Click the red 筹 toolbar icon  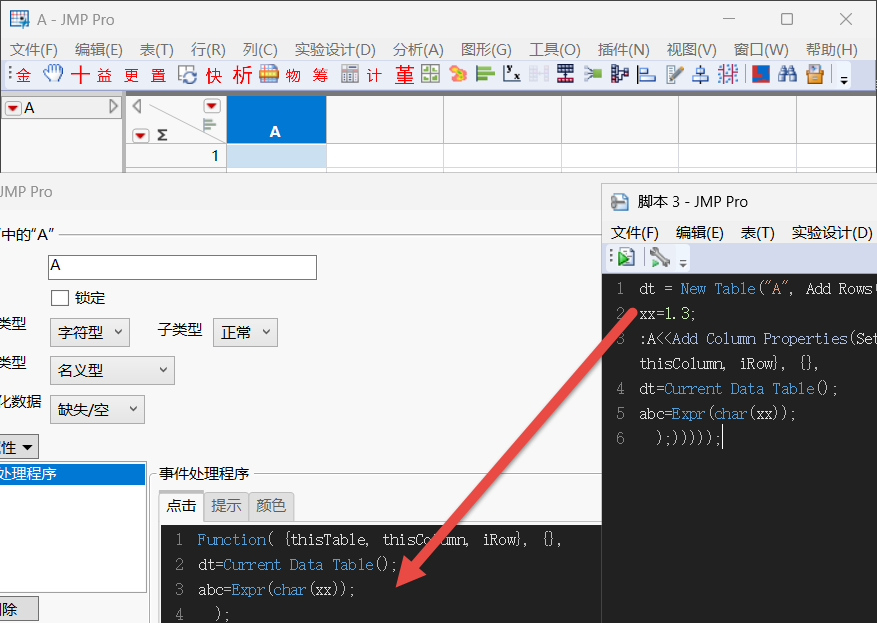[320, 75]
